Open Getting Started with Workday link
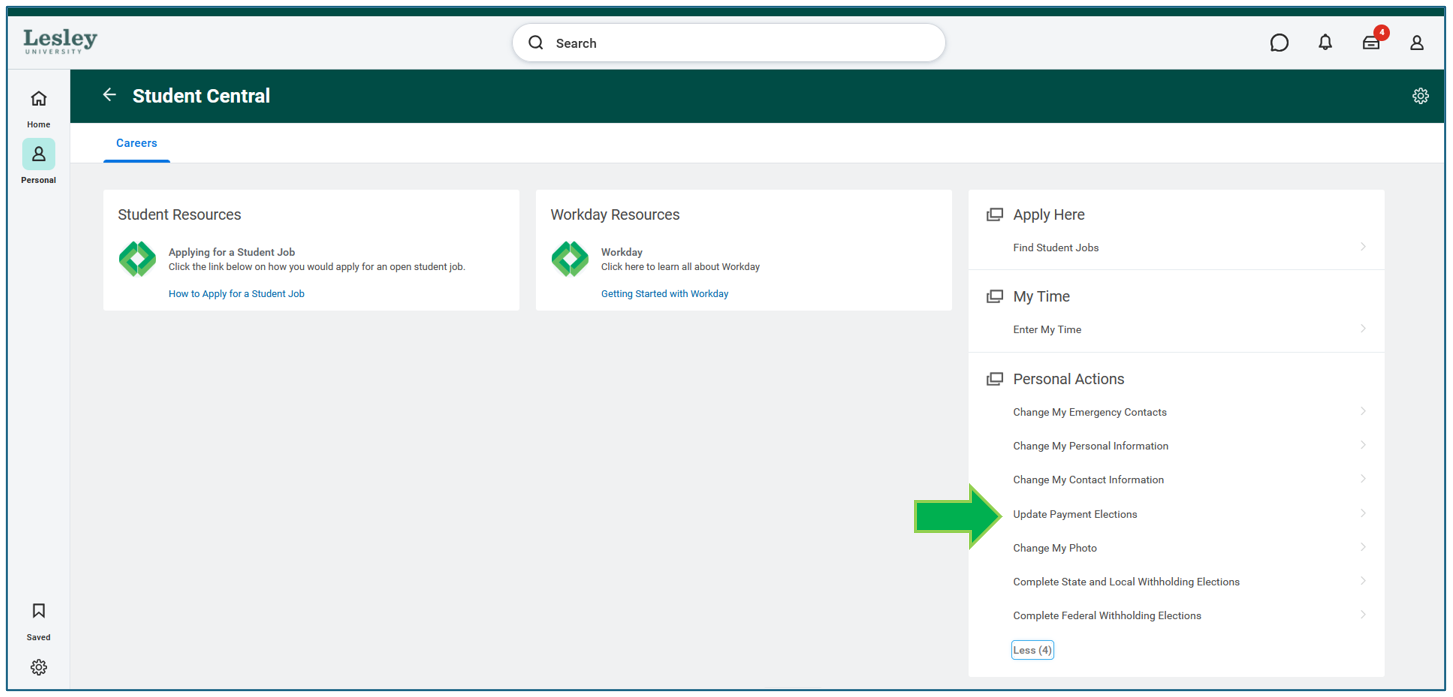This screenshot has height=697, width=1453. [664, 294]
